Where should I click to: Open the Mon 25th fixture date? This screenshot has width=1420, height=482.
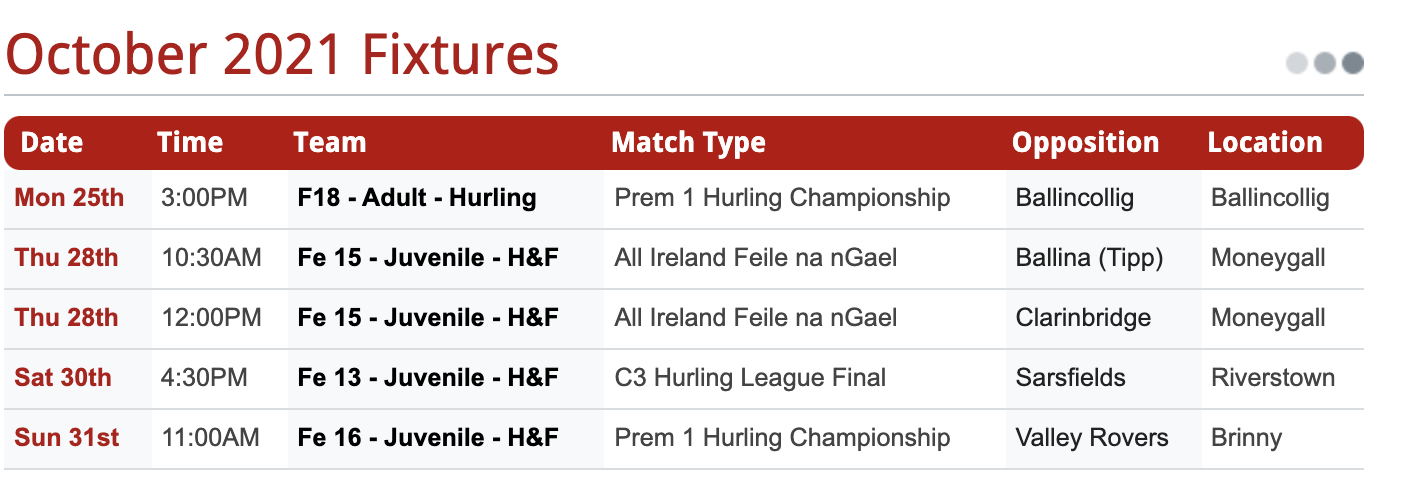coord(69,198)
